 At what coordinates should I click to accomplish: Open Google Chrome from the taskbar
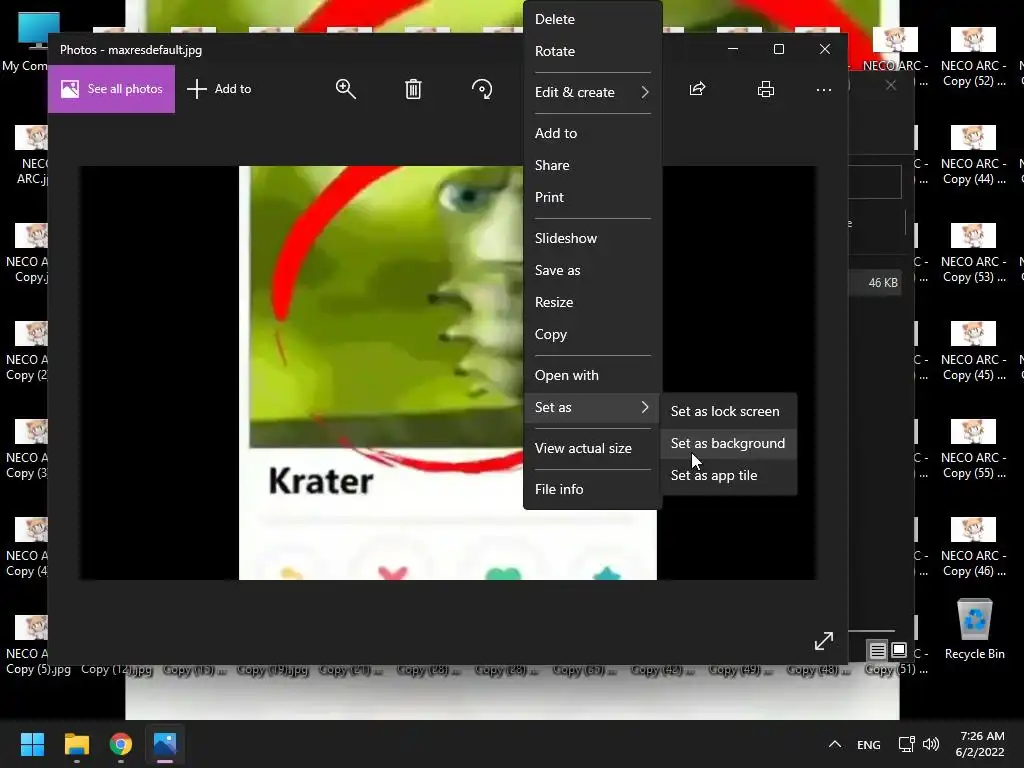(x=121, y=744)
